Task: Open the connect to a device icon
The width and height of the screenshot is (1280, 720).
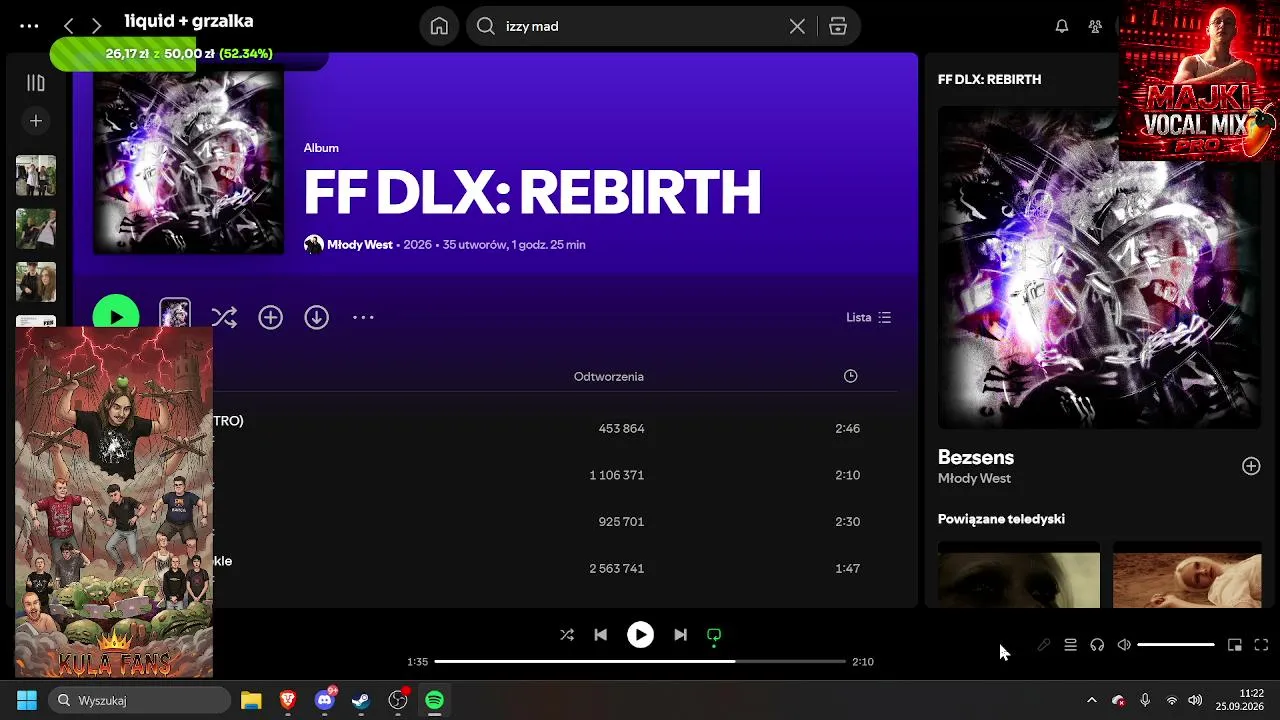Action: tap(1097, 645)
